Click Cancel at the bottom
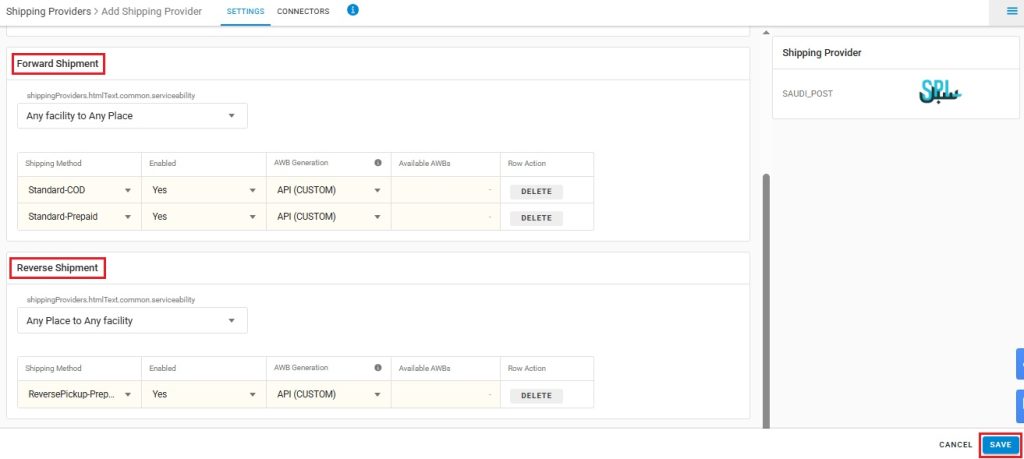 [955, 445]
